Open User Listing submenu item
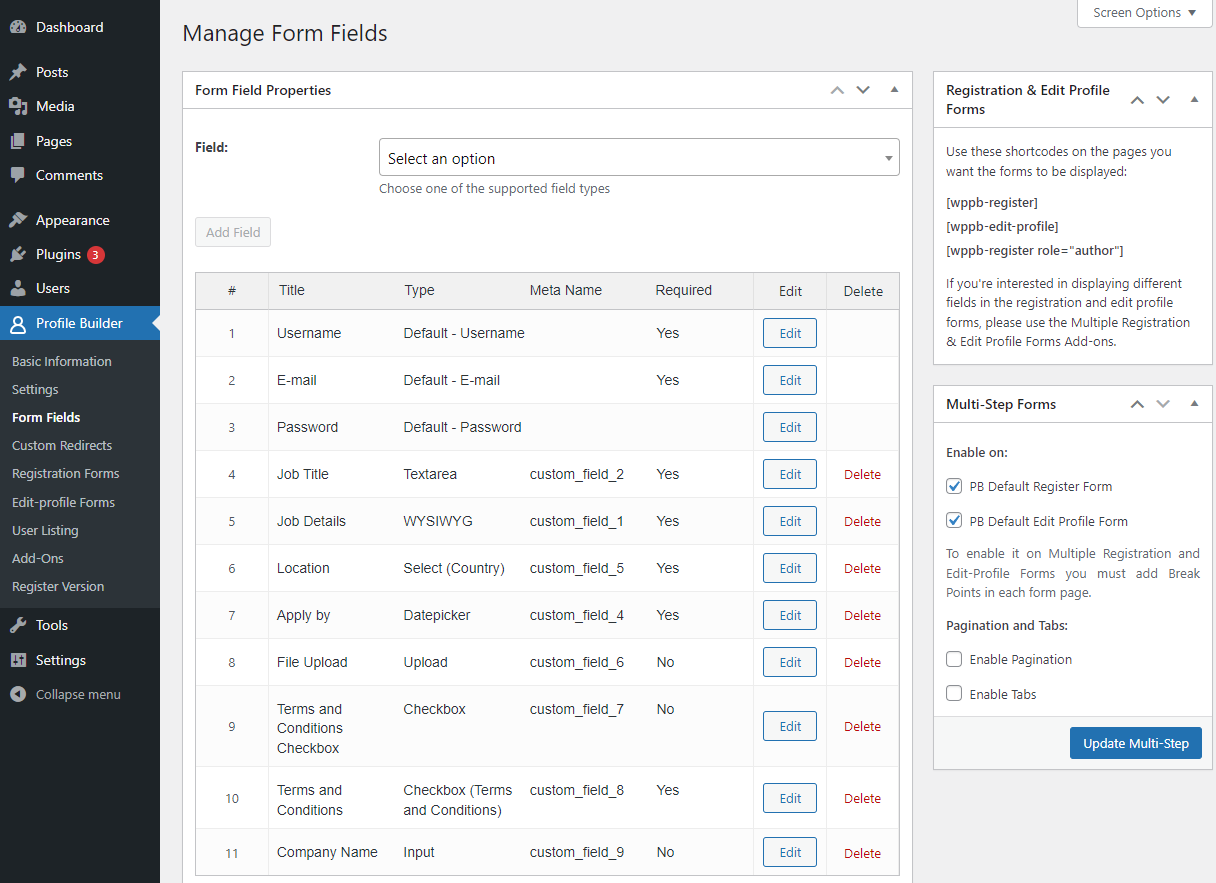 pyautogui.click(x=45, y=530)
